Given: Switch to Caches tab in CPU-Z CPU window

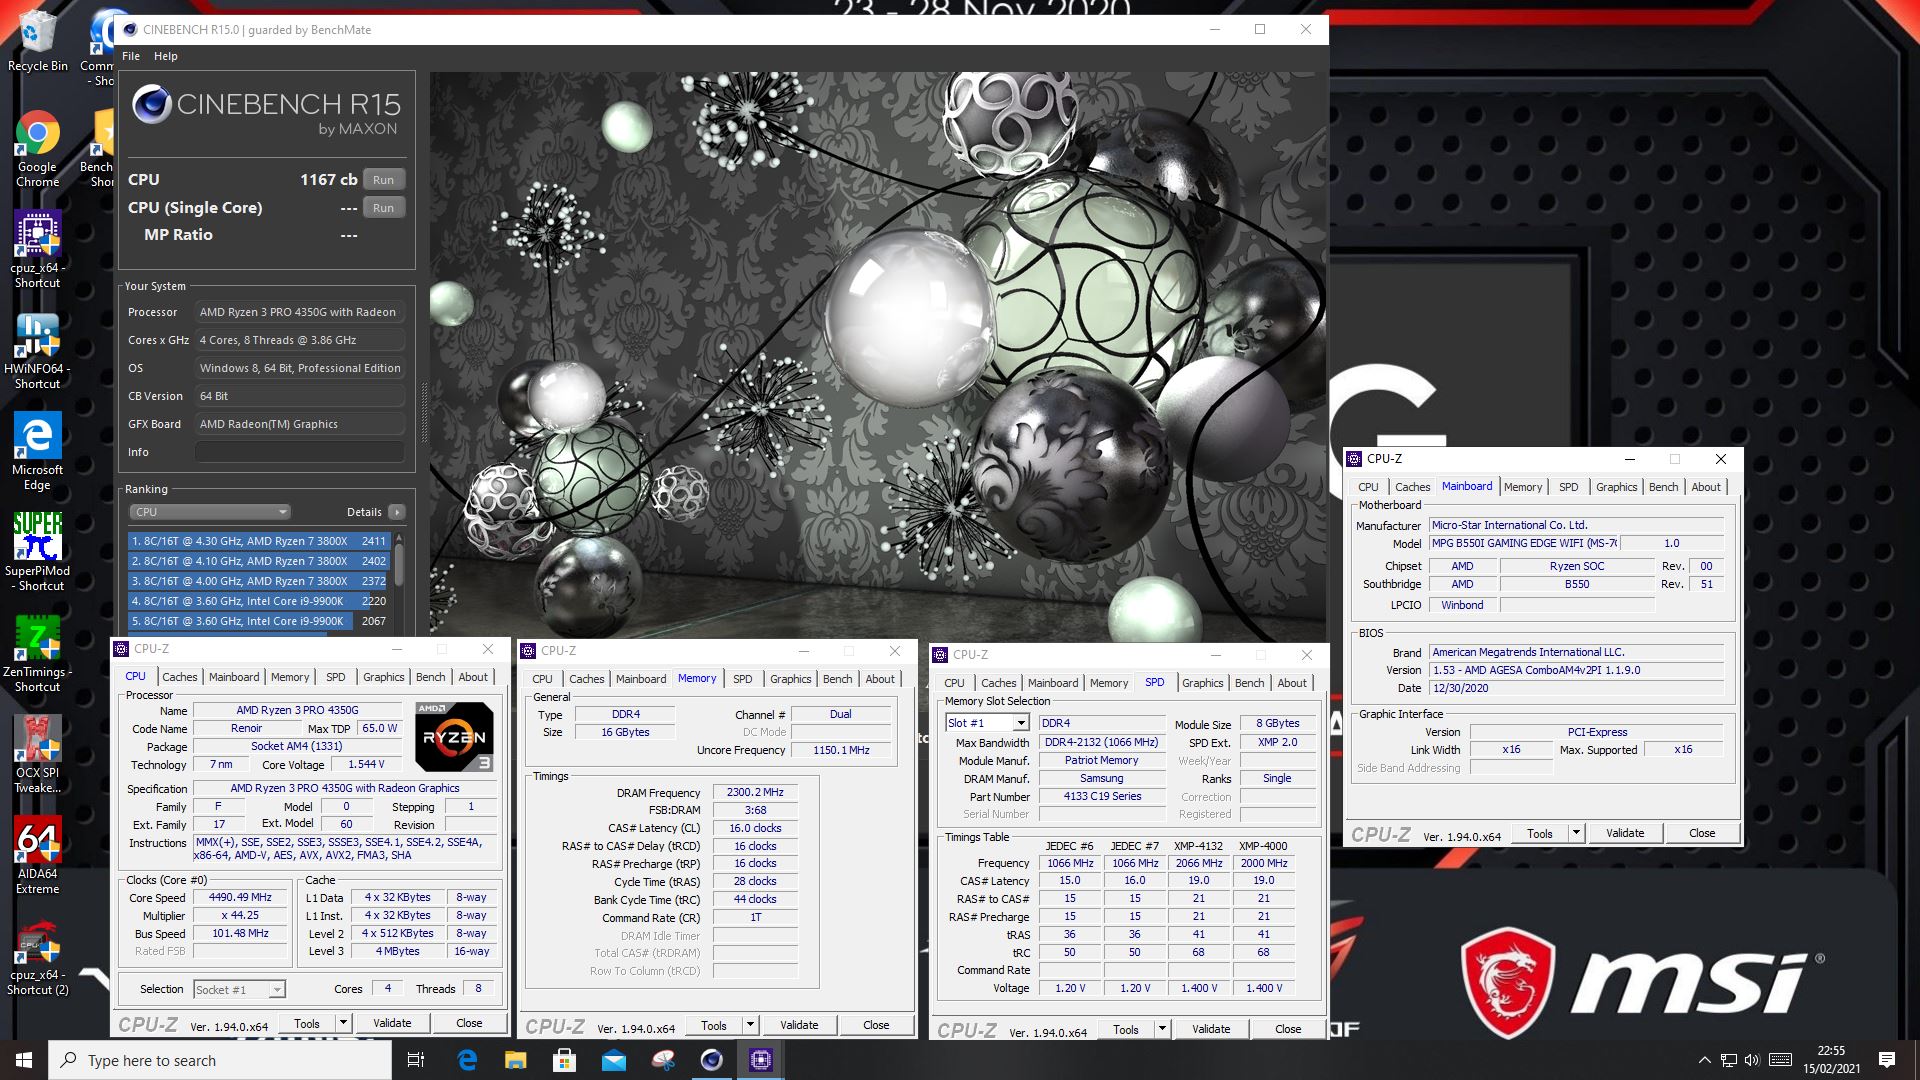Looking at the screenshot, I should pos(180,677).
